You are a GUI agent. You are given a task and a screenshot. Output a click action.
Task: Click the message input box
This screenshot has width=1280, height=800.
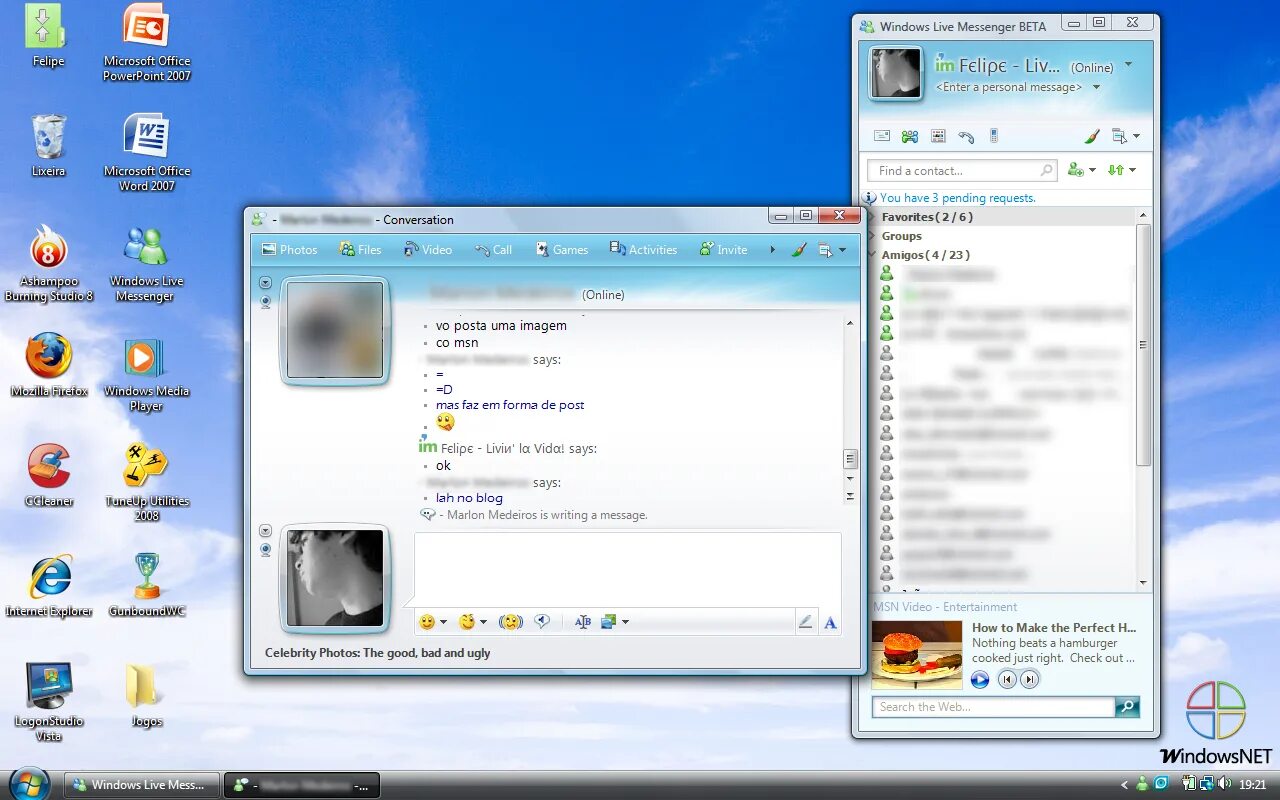tap(628, 569)
